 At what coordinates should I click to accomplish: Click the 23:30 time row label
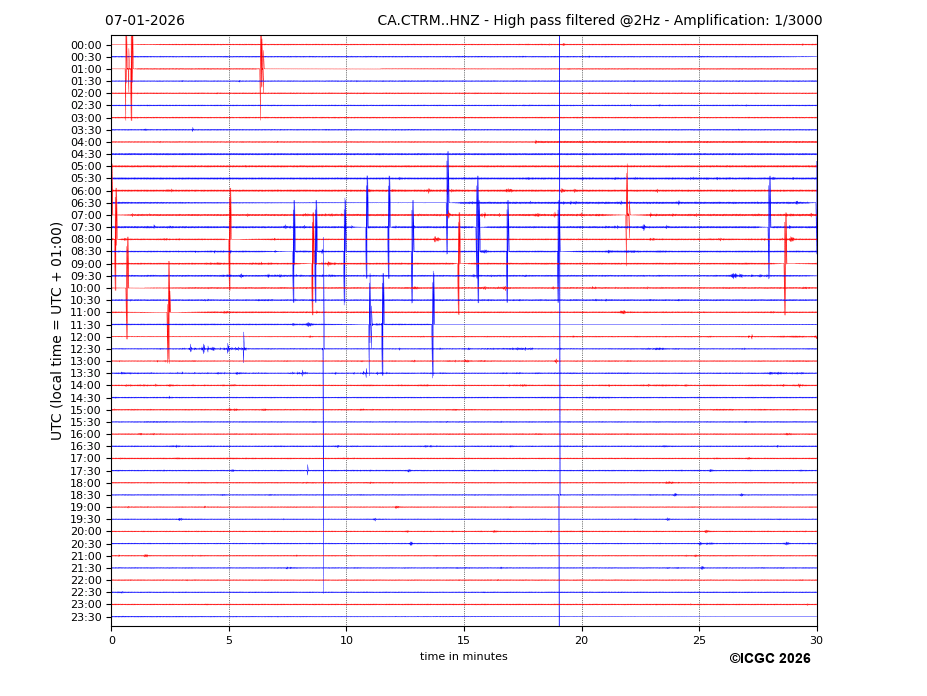pyautogui.click(x=86, y=617)
